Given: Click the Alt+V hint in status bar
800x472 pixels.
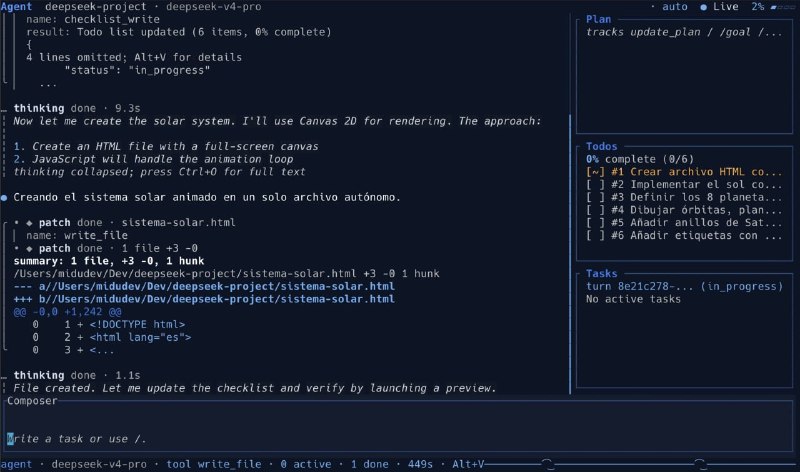Looking at the screenshot, I should click(x=468, y=464).
